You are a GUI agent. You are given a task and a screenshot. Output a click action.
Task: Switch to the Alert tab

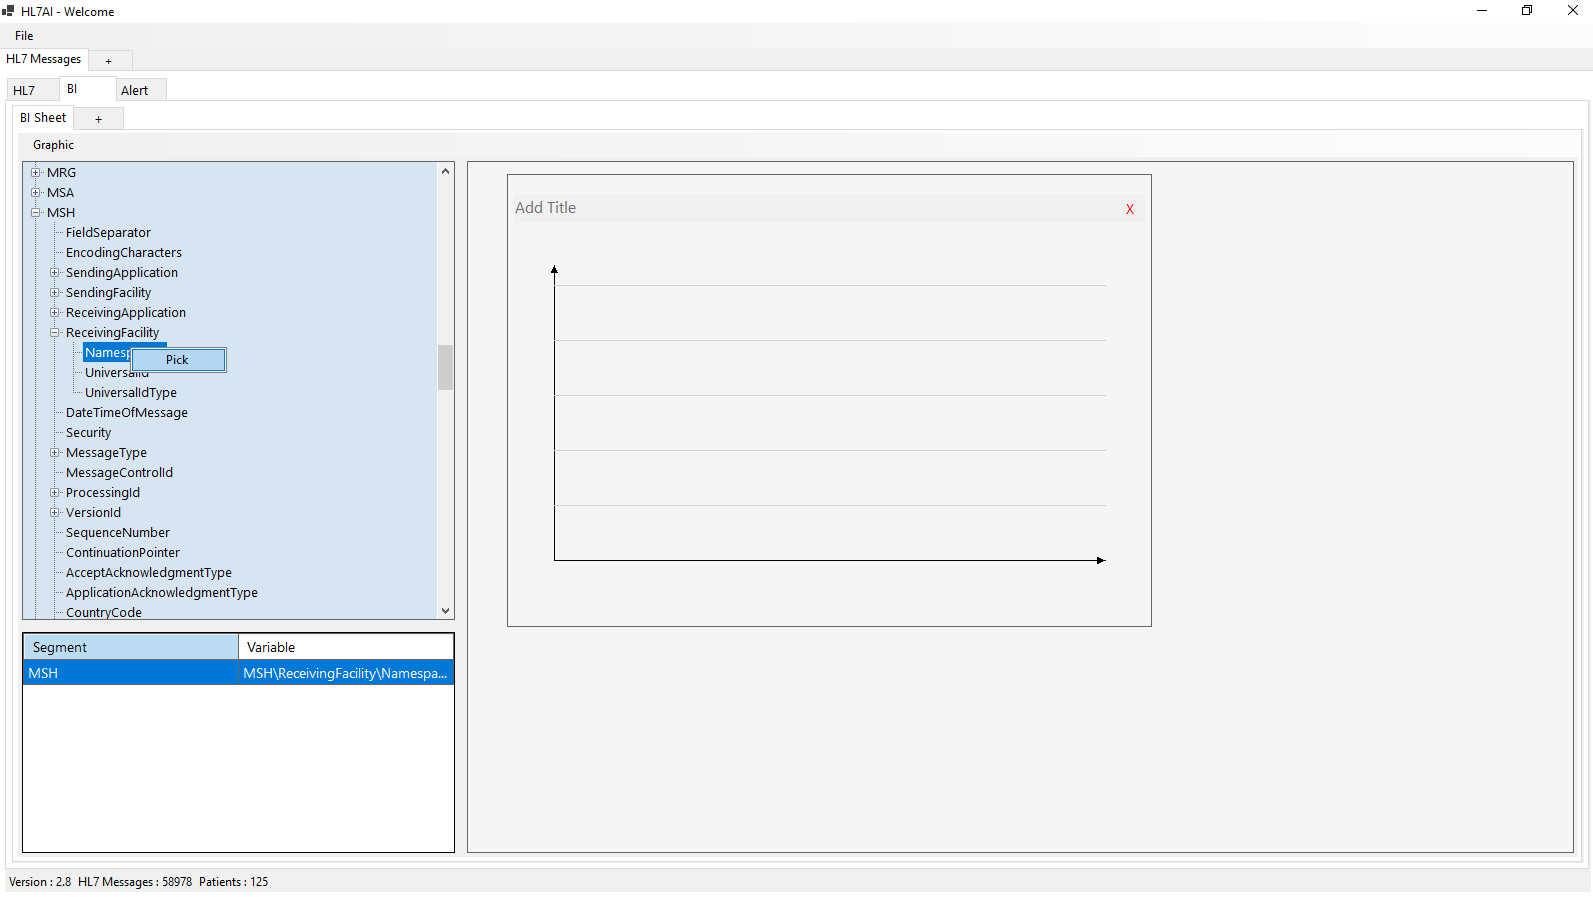(x=134, y=91)
